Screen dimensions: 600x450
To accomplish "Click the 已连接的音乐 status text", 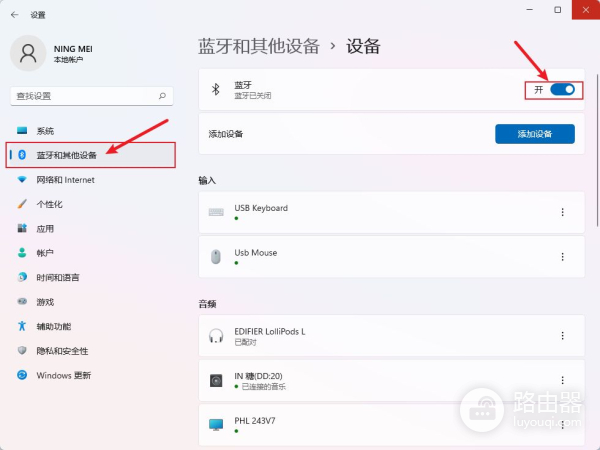I will pos(264,386).
